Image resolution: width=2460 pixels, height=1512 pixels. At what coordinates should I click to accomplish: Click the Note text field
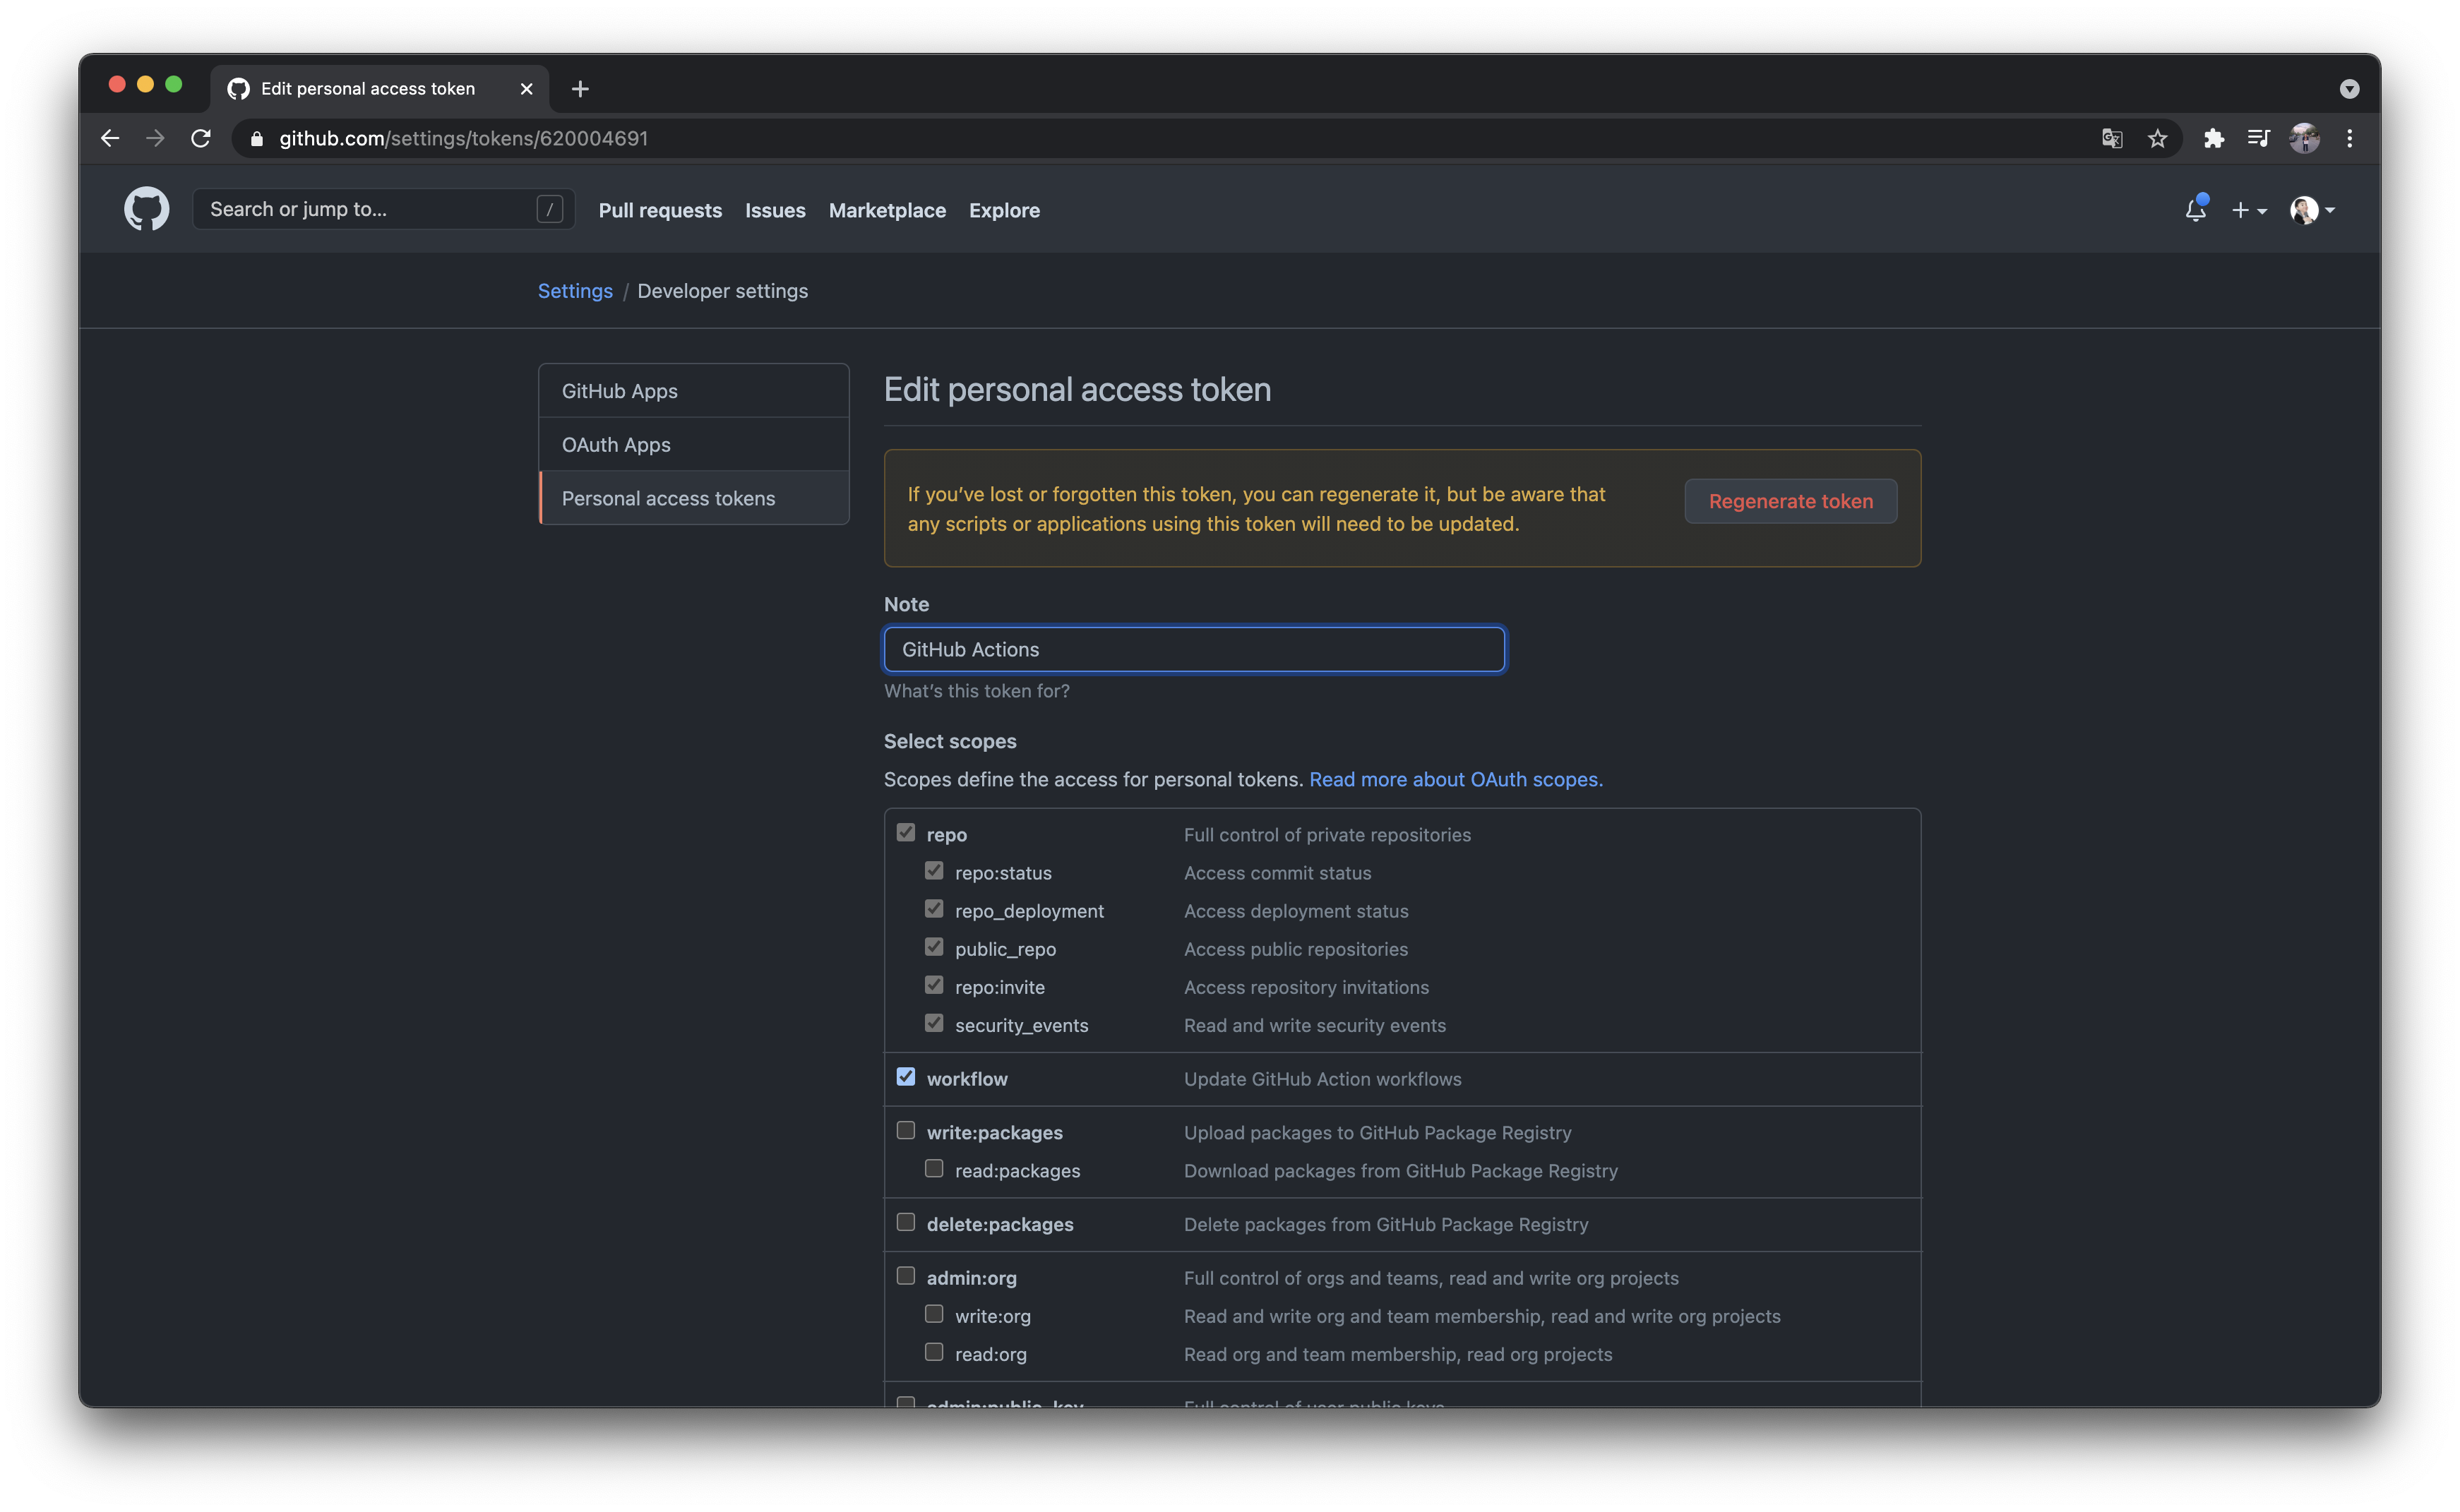pyautogui.click(x=1194, y=649)
